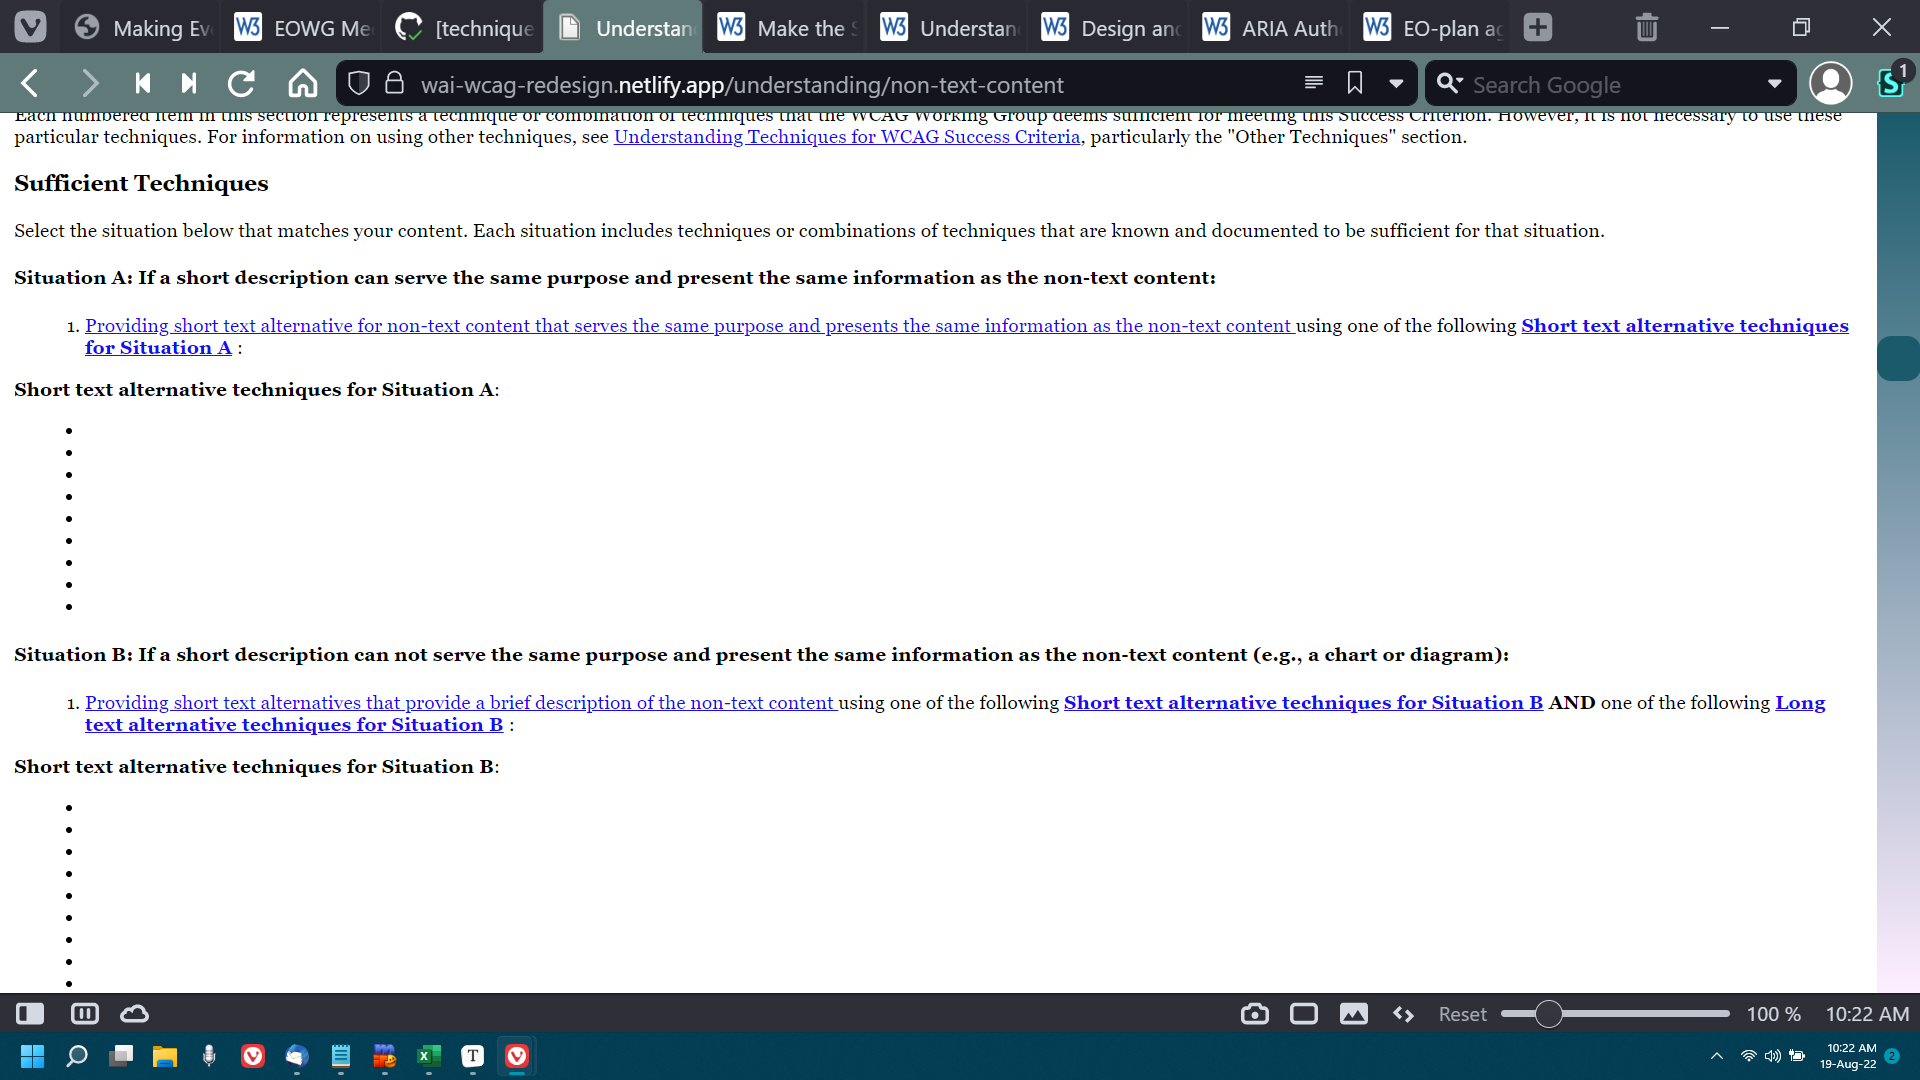Capture a page screenshot with the camera icon
Image resolution: width=1920 pixels, height=1080 pixels.
tap(1254, 1013)
